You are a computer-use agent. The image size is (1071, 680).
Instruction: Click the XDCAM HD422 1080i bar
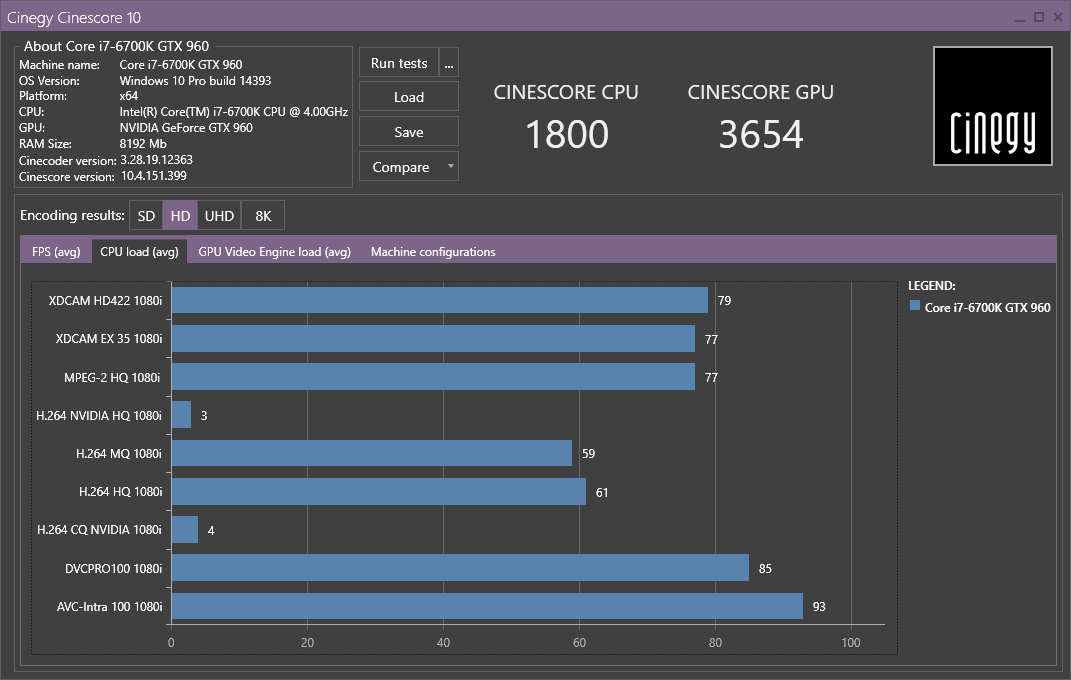pyautogui.click(x=440, y=300)
